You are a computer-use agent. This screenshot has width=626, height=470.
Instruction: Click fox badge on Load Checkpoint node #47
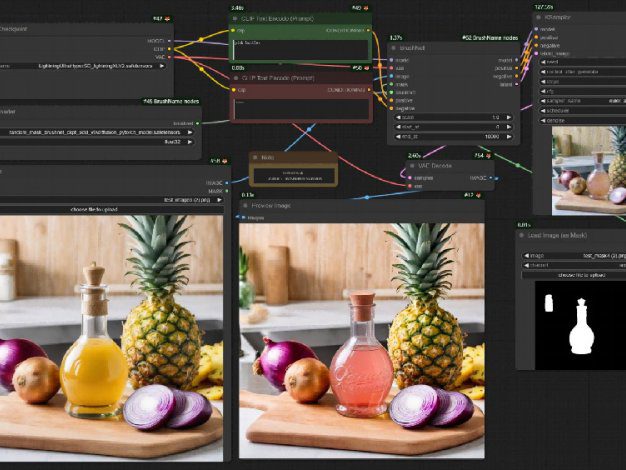[167, 19]
